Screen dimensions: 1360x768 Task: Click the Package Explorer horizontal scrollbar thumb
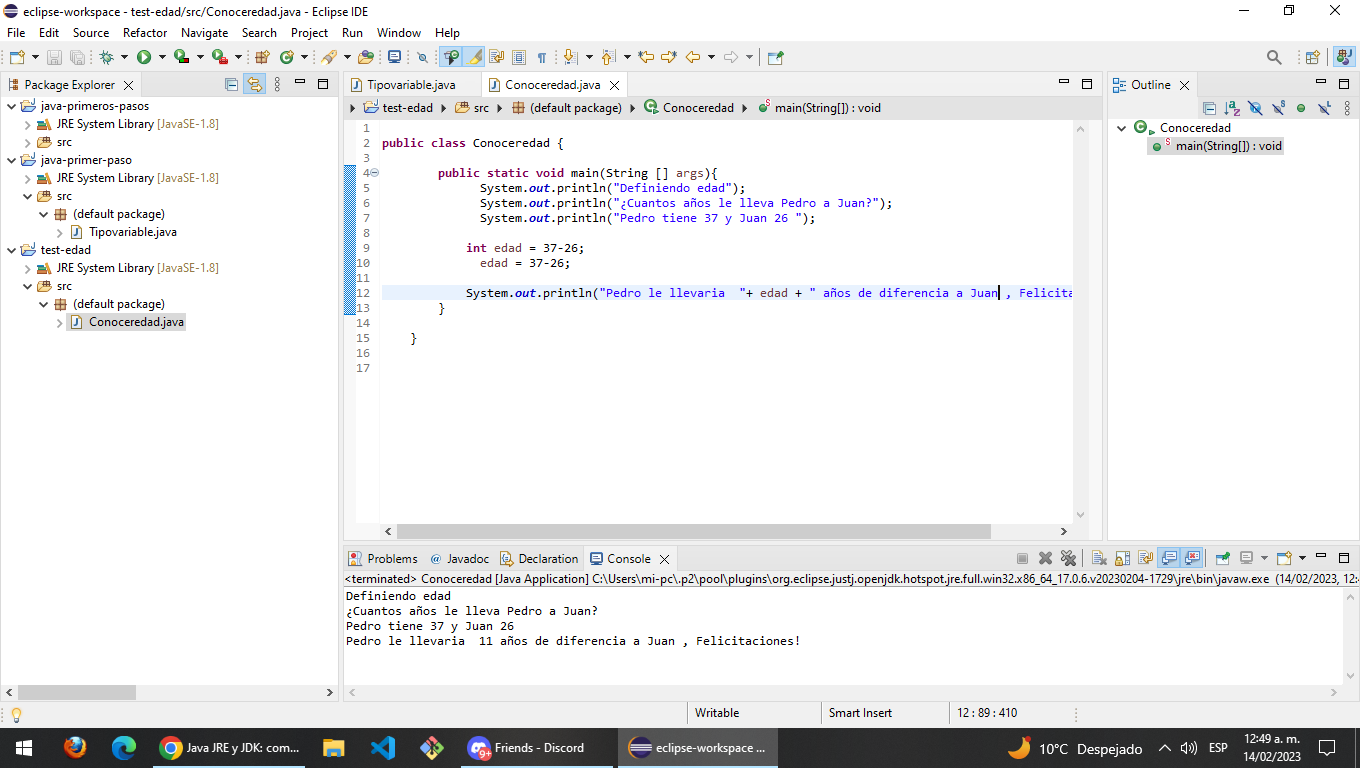[x=77, y=692]
